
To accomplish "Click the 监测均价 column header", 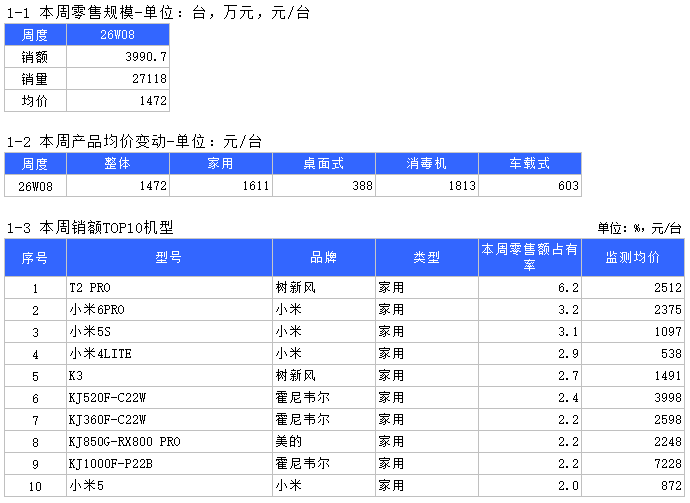I will pos(632,257).
